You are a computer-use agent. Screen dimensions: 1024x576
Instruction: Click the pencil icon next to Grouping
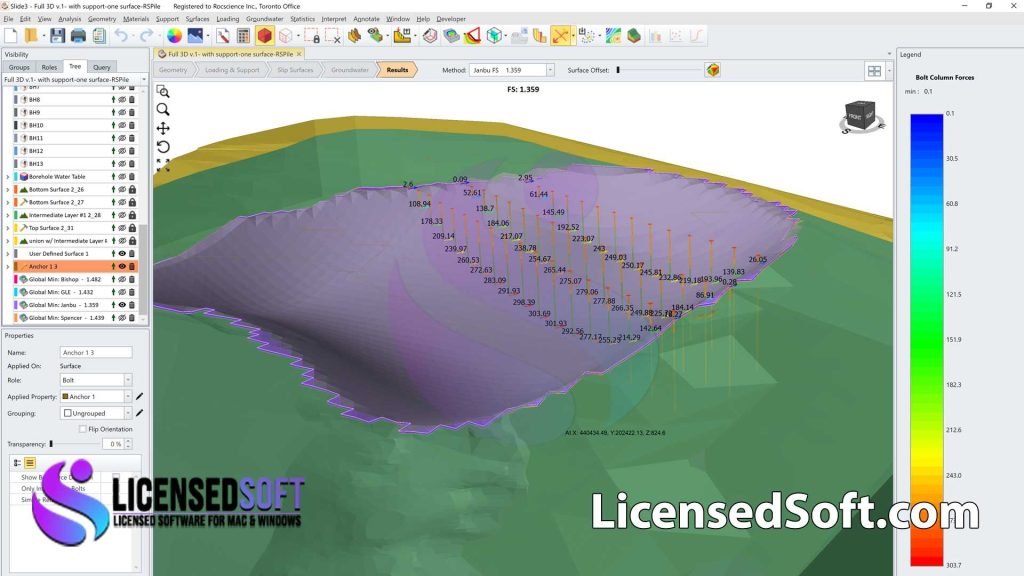(139, 413)
